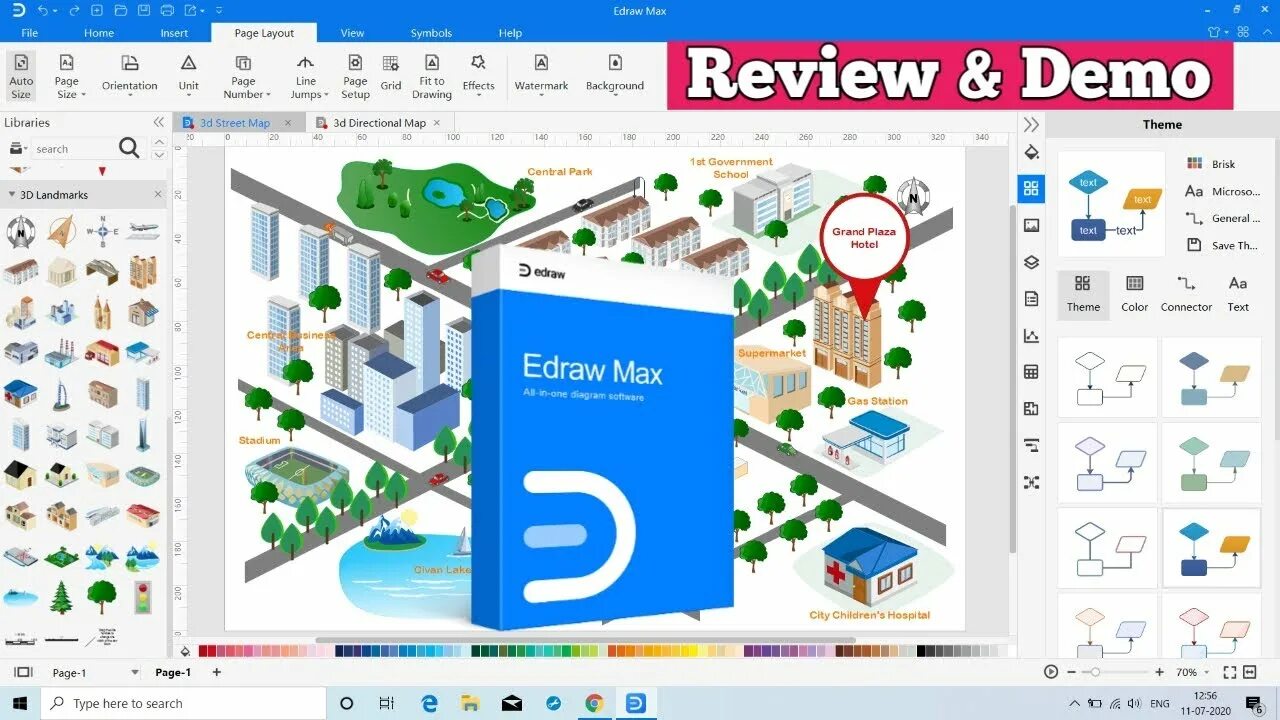Open the Watermark dropdown
The image size is (1280, 720).
pyautogui.click(x=541, y=74)
